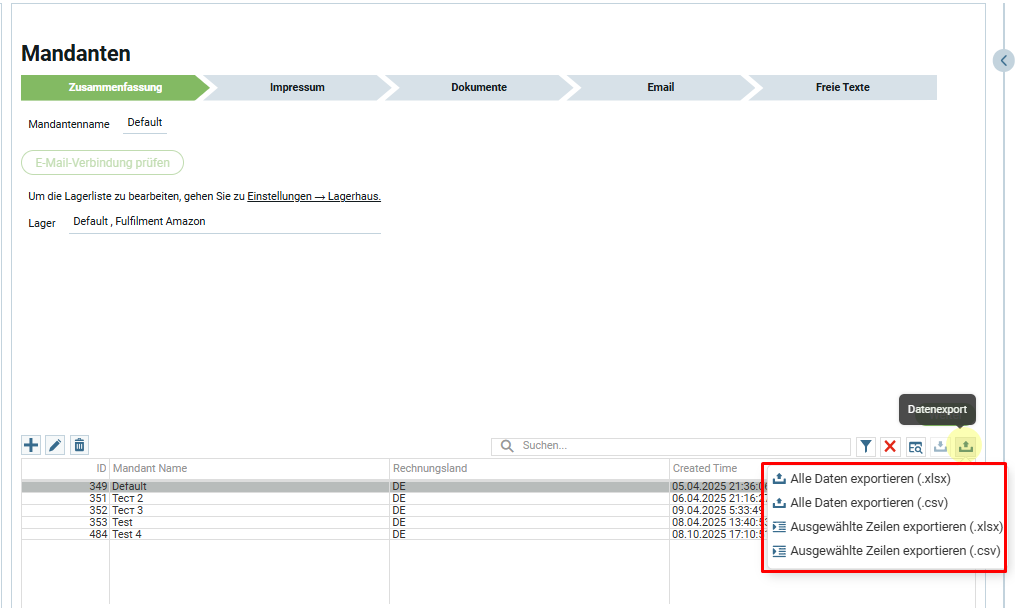Go to the Email tab
The height and width of the screenshot is (608, 1015).
point(660,87)
